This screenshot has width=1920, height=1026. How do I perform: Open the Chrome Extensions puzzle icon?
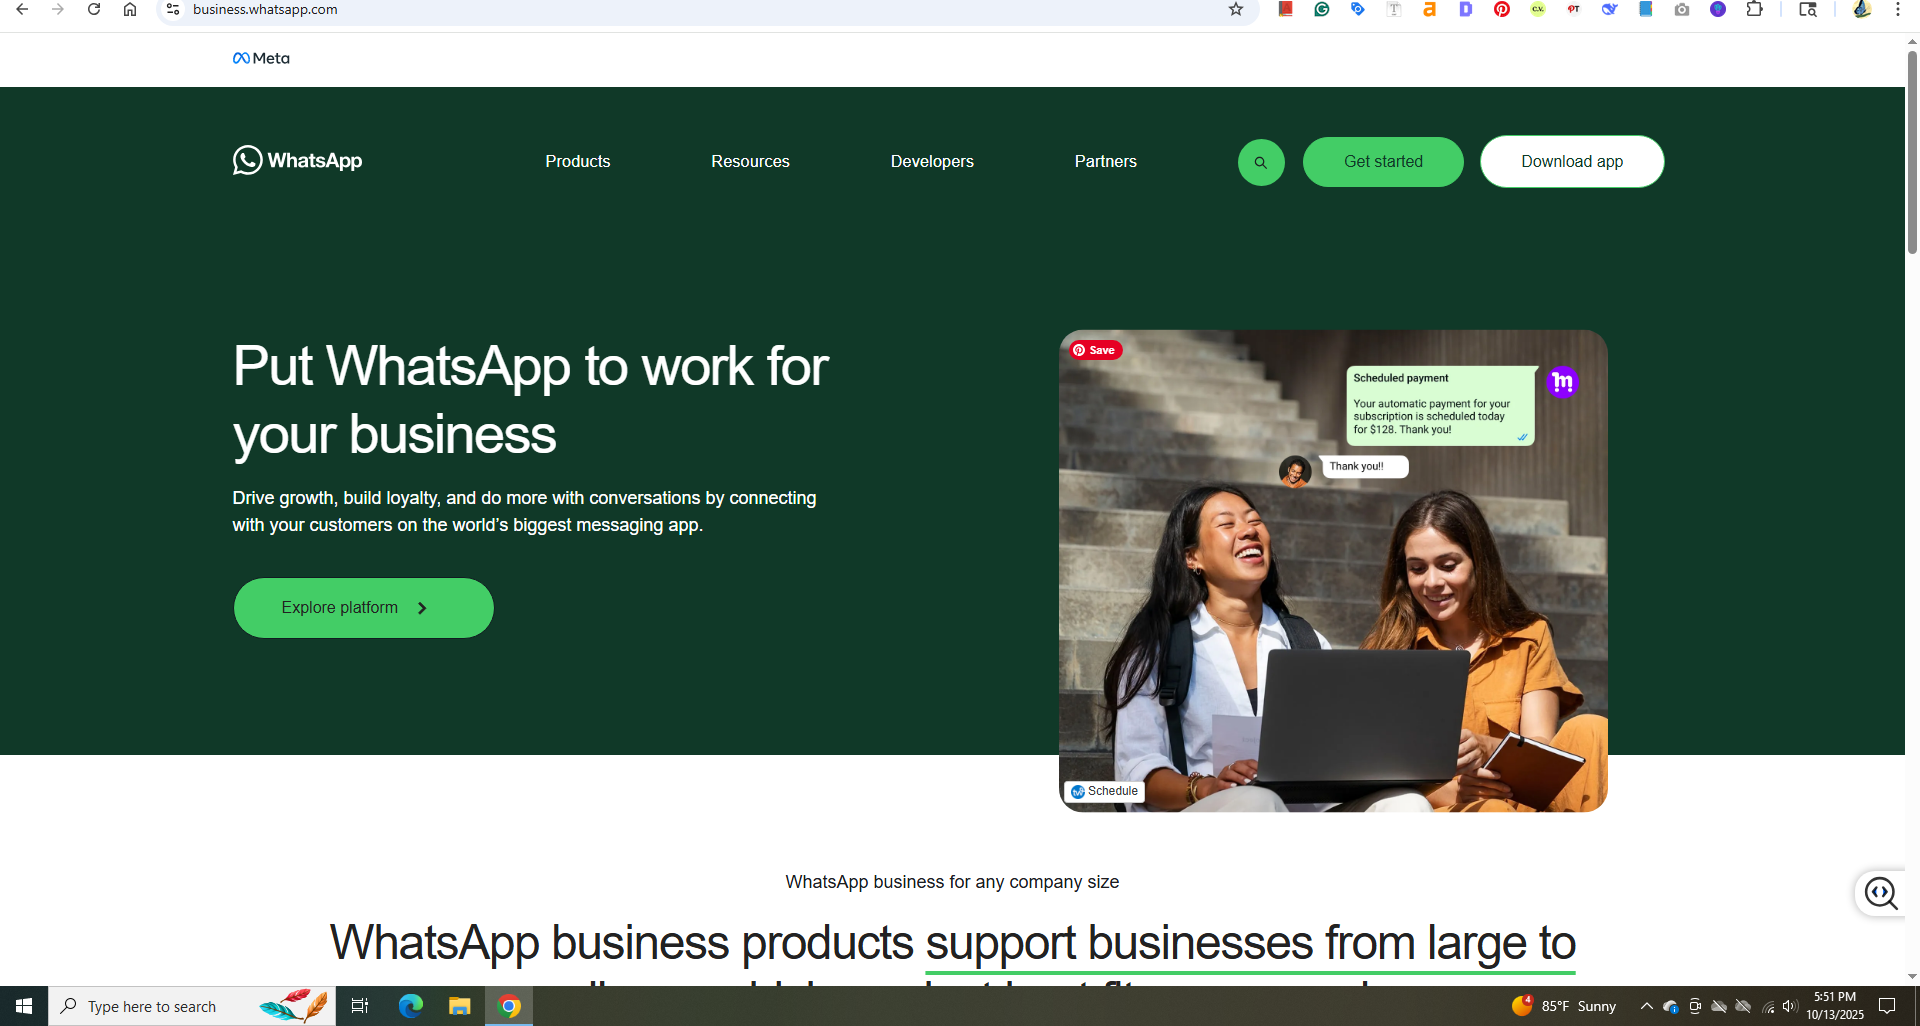(1754, 10)
